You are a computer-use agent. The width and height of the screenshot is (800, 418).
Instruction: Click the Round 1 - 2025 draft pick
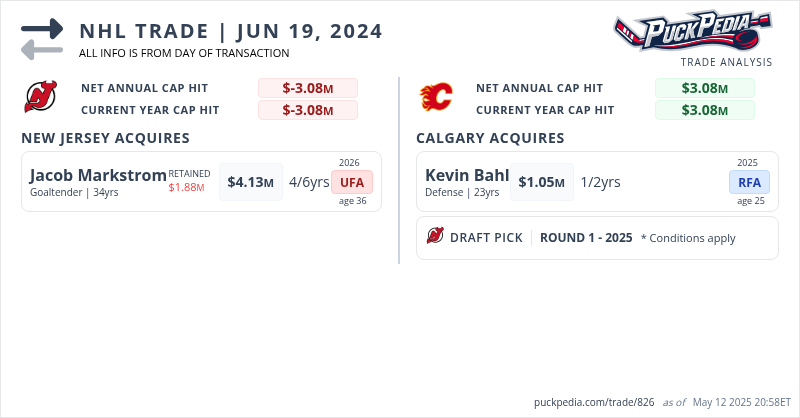coord(586,238)
